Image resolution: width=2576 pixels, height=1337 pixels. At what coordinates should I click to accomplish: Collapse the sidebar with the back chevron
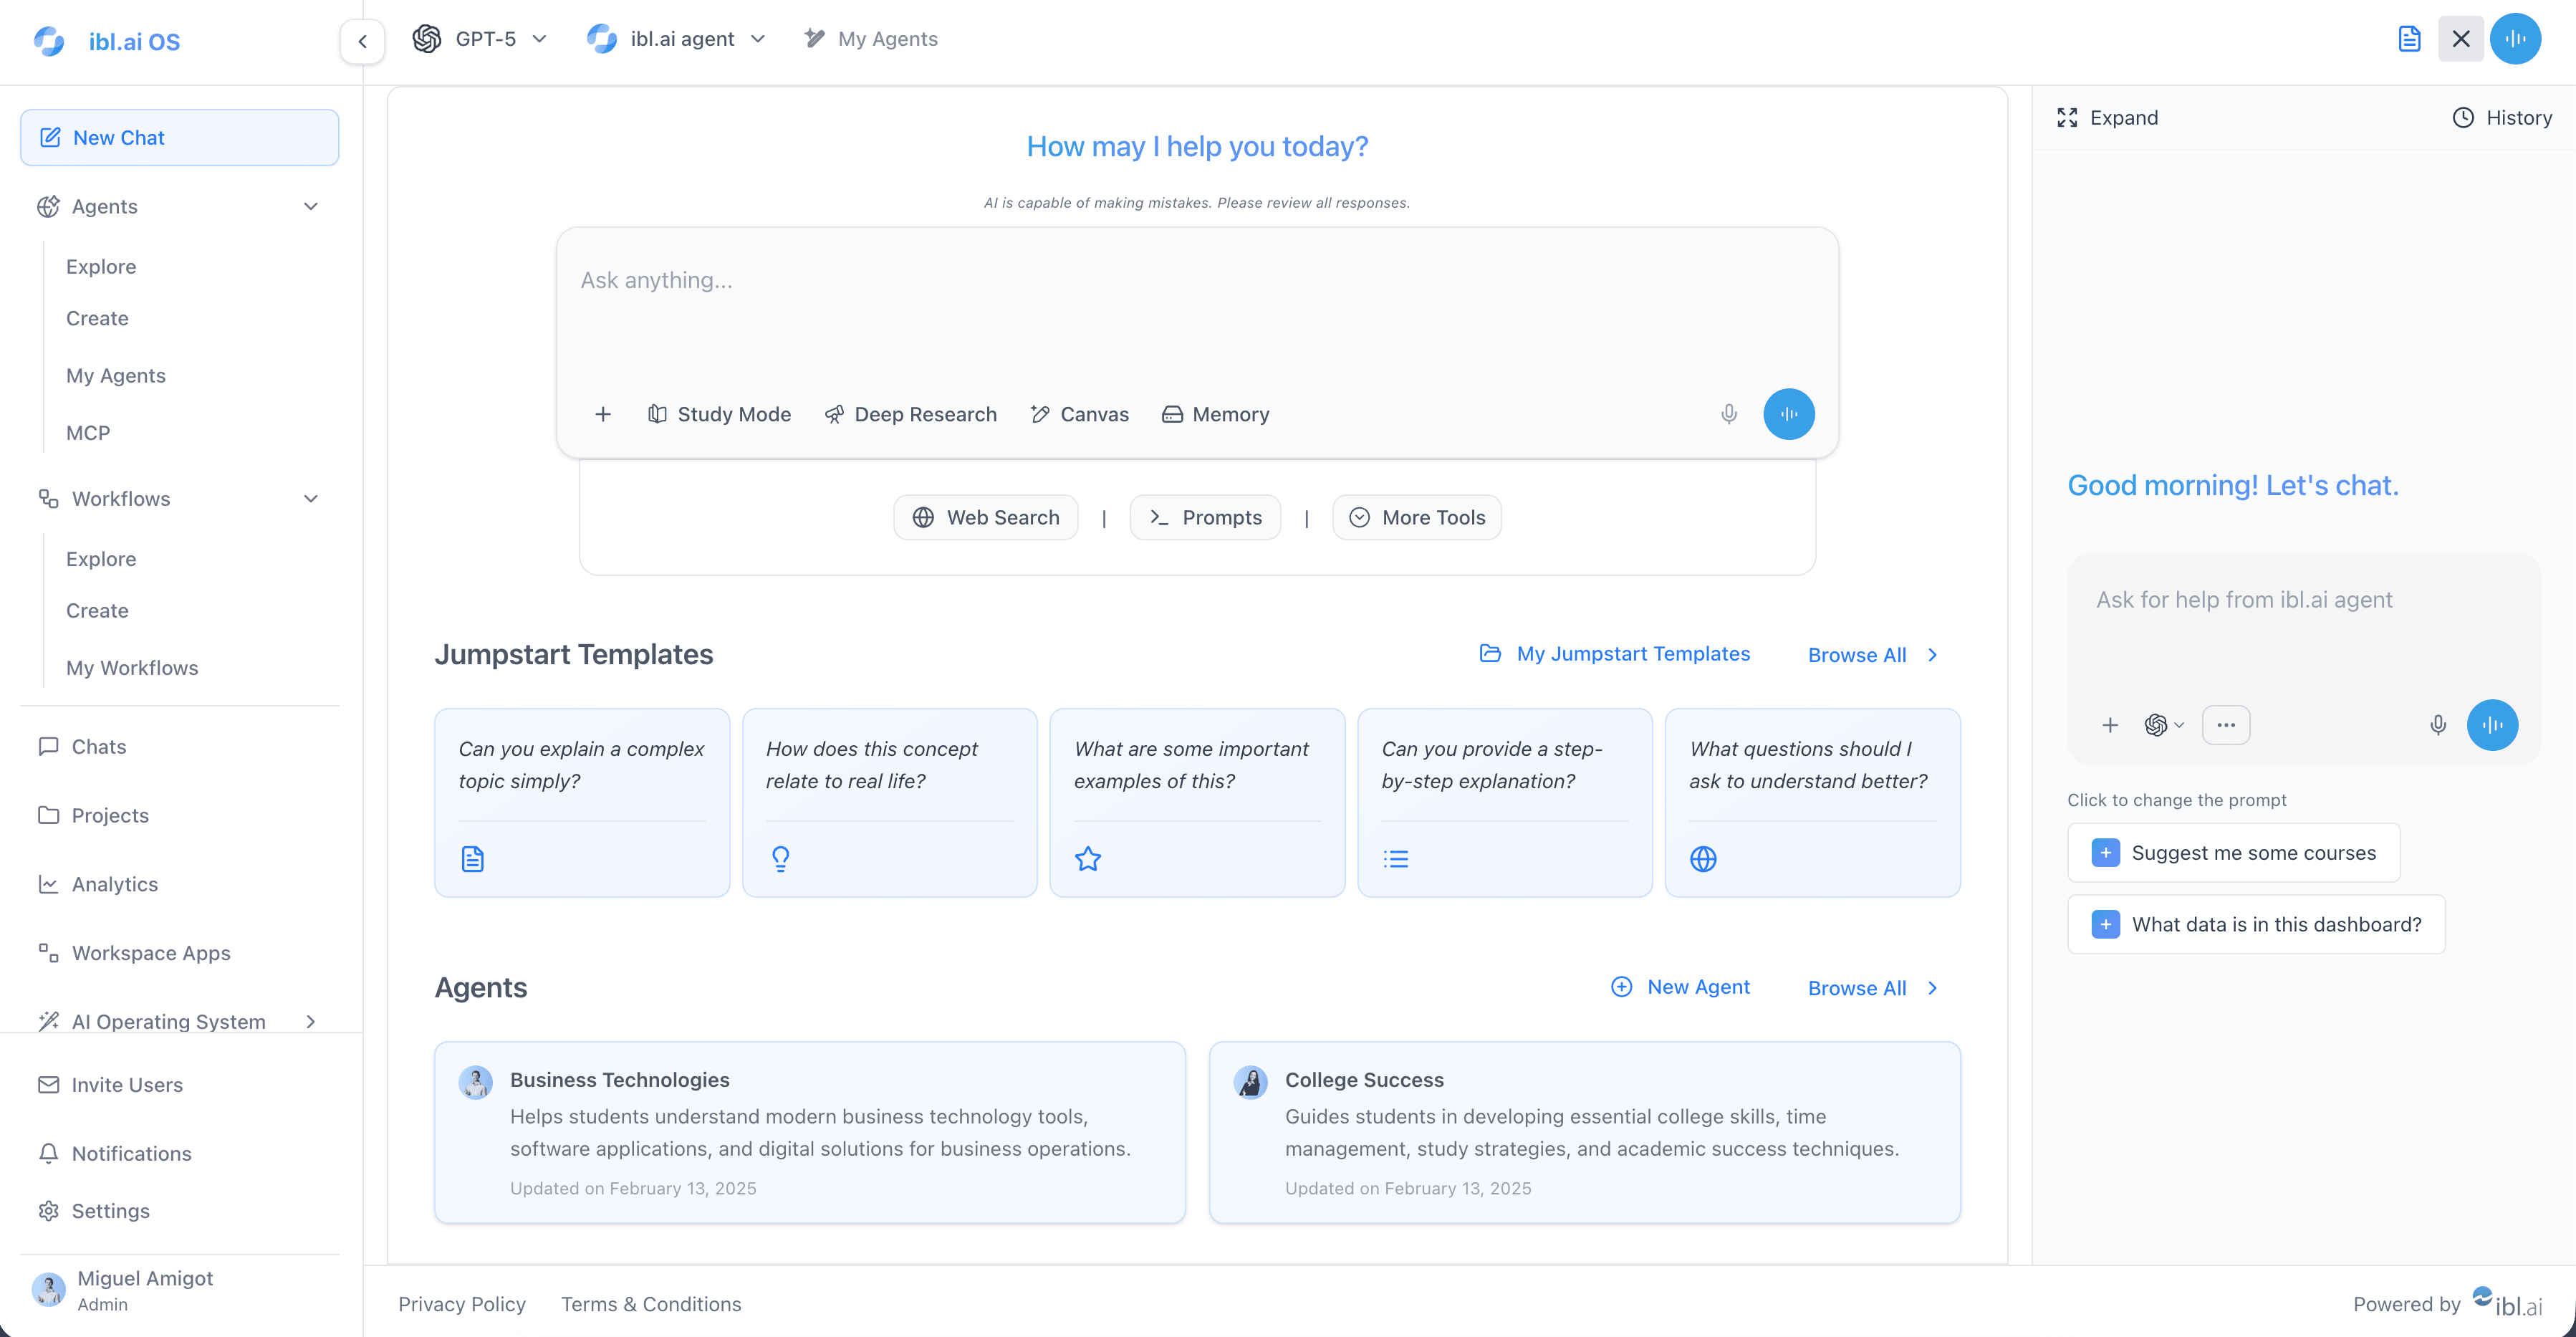[362, 41]
